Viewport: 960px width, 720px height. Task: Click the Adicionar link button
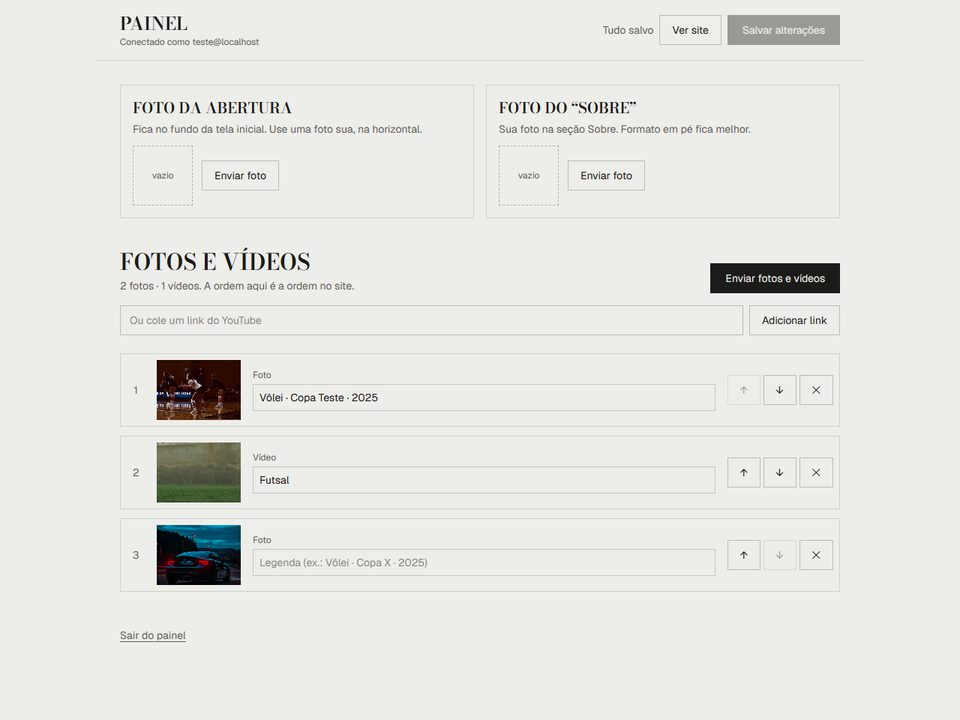[x=794, y=320]
